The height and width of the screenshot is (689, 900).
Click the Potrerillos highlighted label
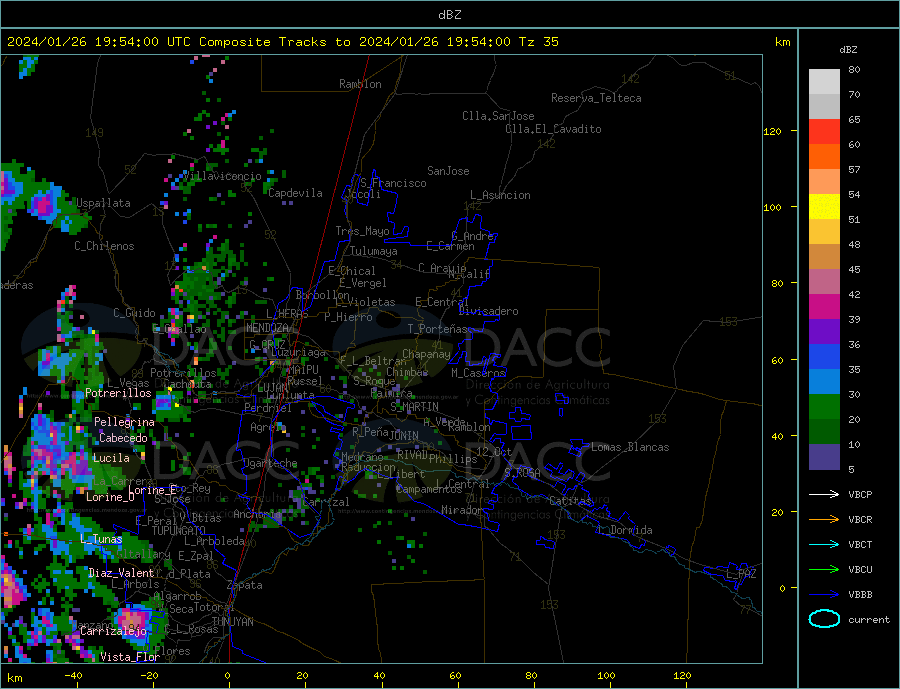[118, 393]
